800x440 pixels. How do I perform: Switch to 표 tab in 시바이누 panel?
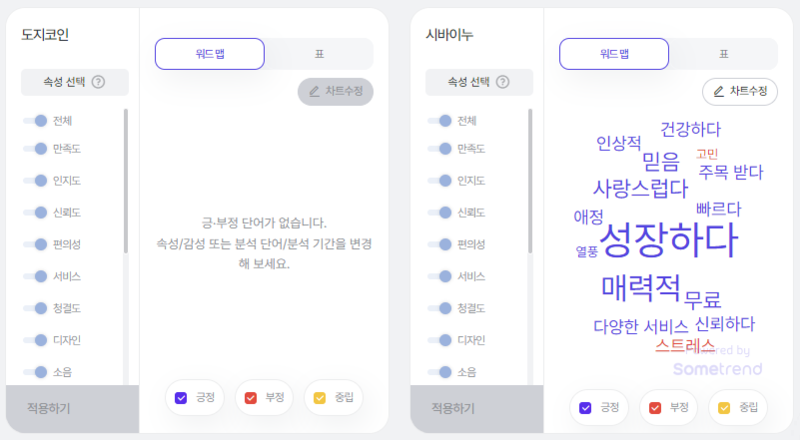(723, 54)
